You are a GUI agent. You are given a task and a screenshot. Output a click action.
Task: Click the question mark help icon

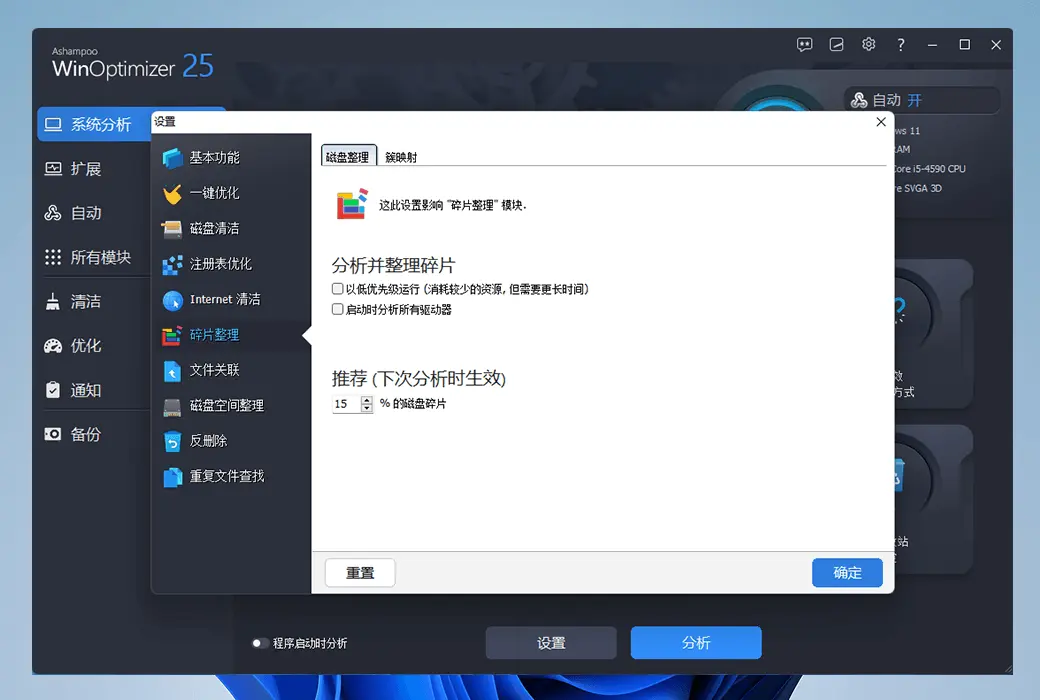pyautogui.click(x=900, y=44)
